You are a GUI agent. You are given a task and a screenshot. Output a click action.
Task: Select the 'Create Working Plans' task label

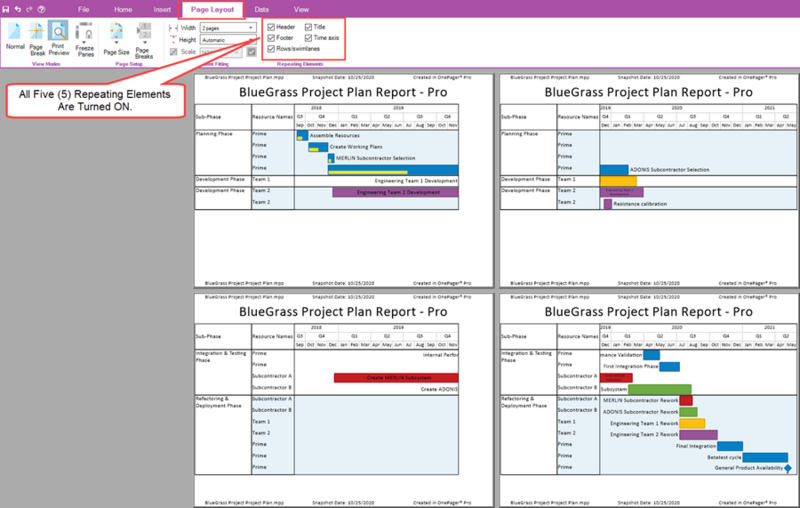pos(356,147)
